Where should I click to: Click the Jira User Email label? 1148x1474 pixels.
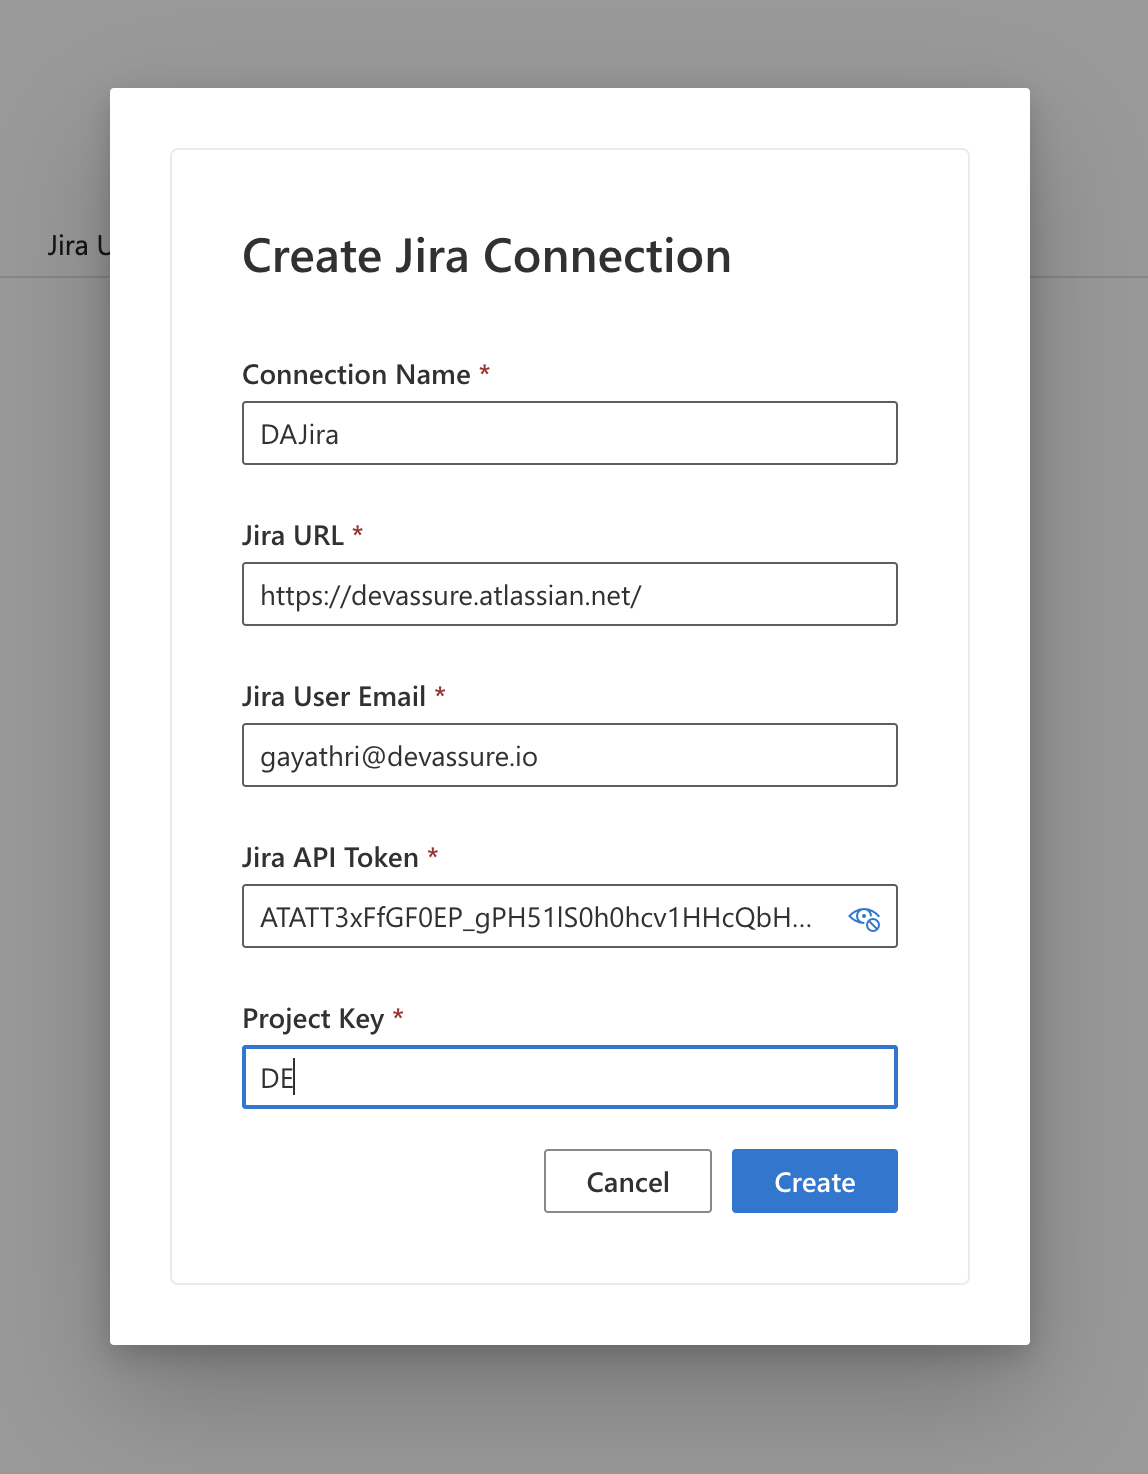click(334, 697)
